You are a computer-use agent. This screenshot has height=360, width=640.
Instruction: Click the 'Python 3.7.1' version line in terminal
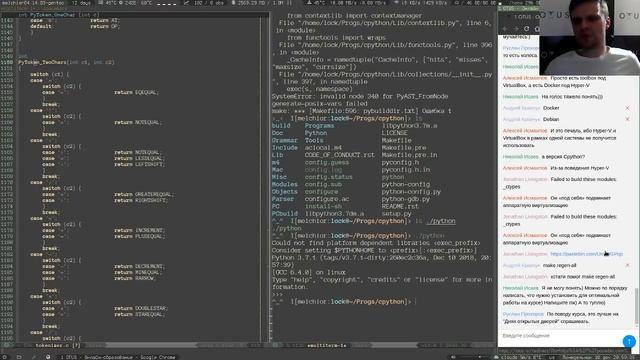(x=382, y=261)
